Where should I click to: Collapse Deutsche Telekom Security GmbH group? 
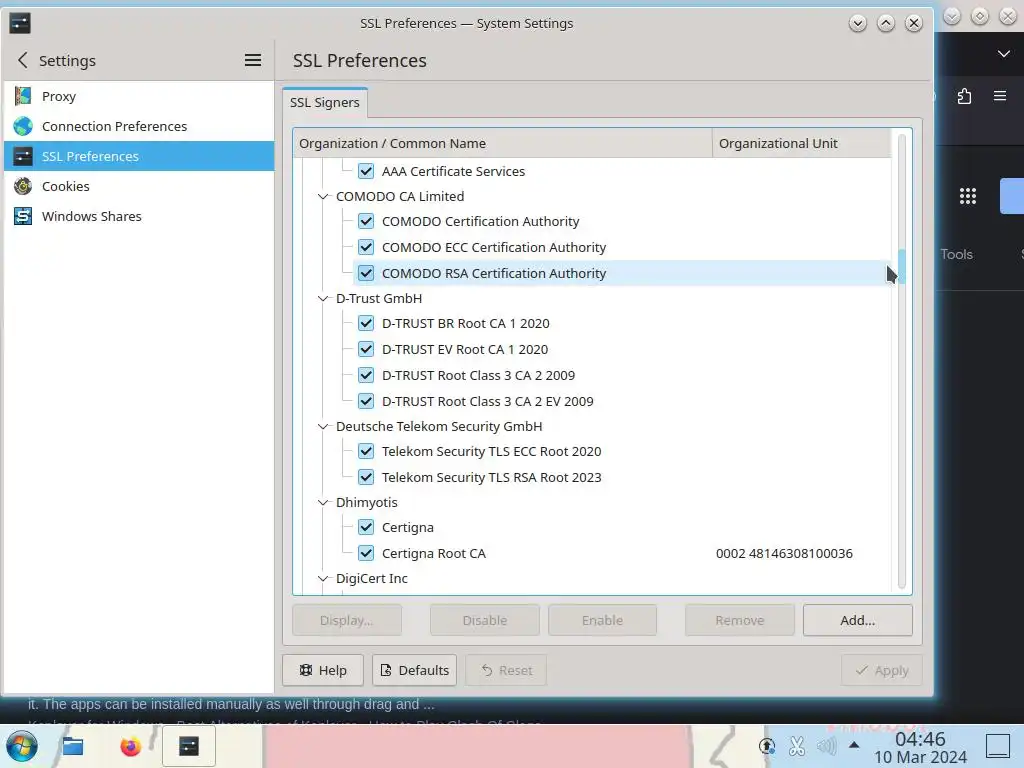[323, 426]
